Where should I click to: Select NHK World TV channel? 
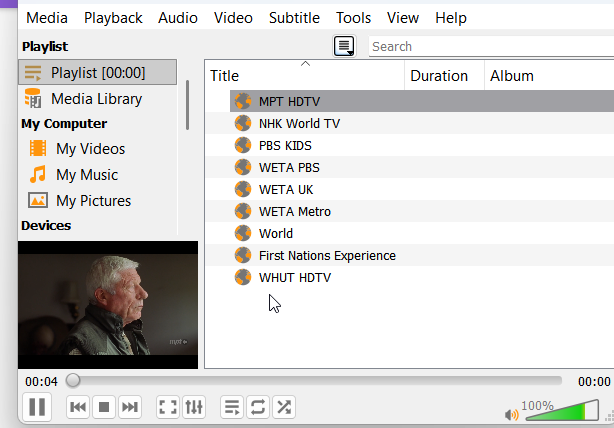click(299, 123)
